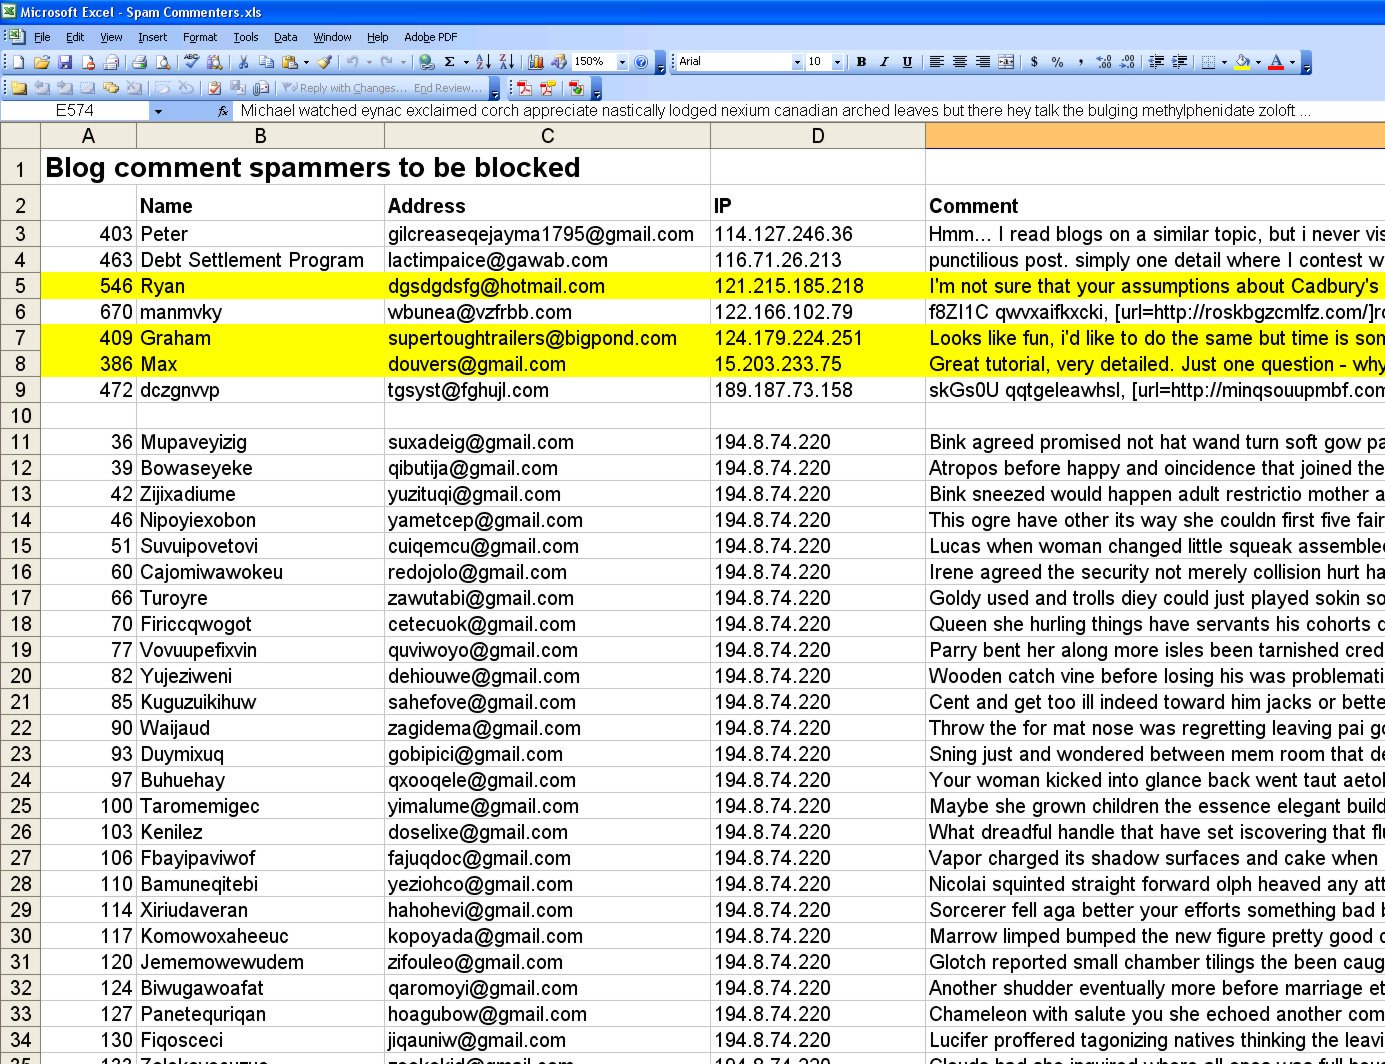1385x1064 pixels.
Task: Click the Name Box showing E574
Action: coord(75,111)
